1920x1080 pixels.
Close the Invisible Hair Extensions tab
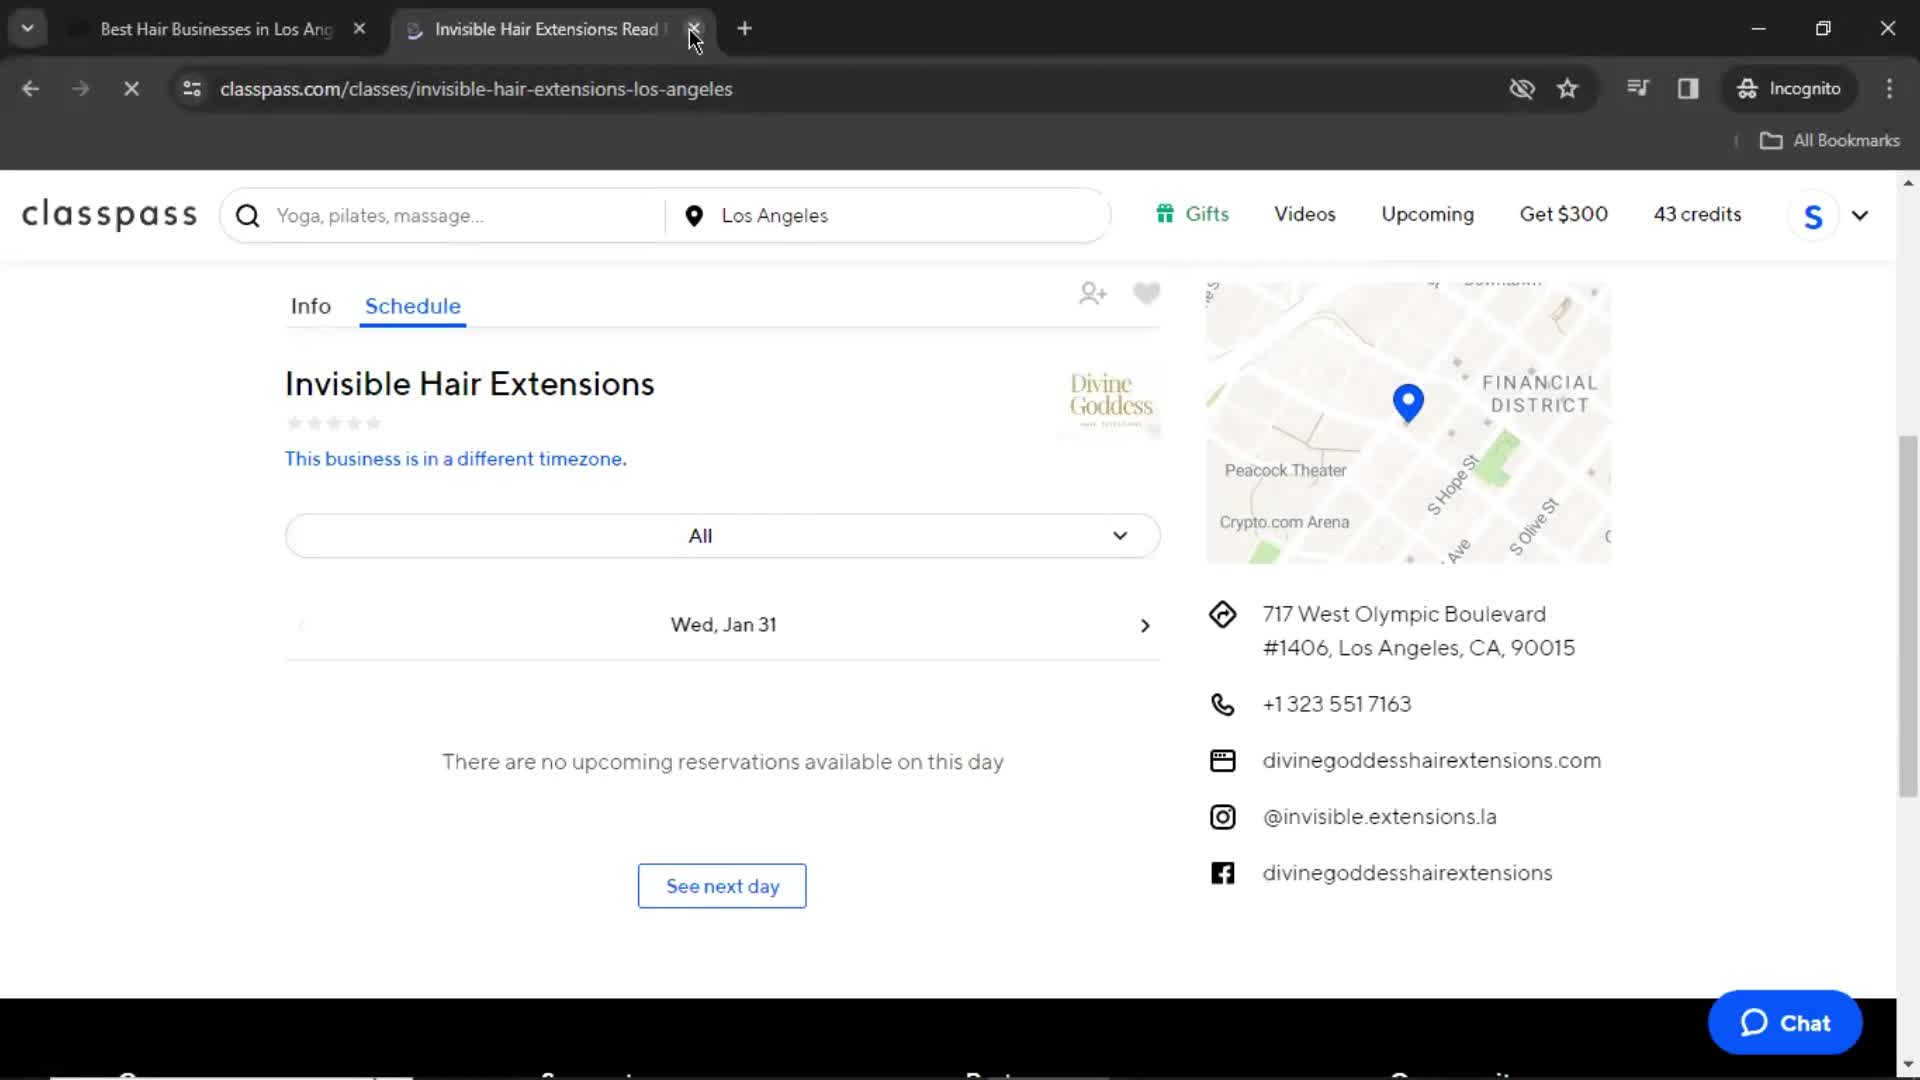pyautogui.click(x=693, y=29)
